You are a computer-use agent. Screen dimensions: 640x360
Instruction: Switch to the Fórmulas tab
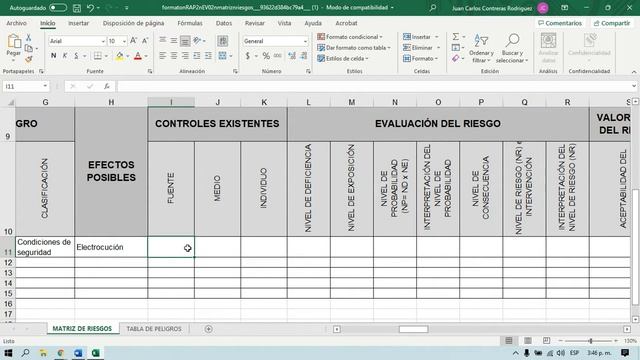coord(190,23)
